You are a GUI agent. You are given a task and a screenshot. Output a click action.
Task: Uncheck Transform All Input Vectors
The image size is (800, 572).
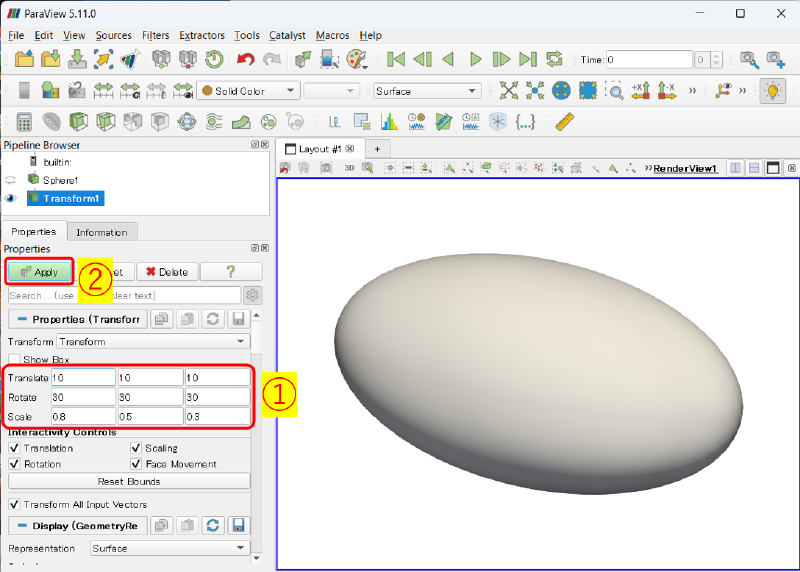15,504
